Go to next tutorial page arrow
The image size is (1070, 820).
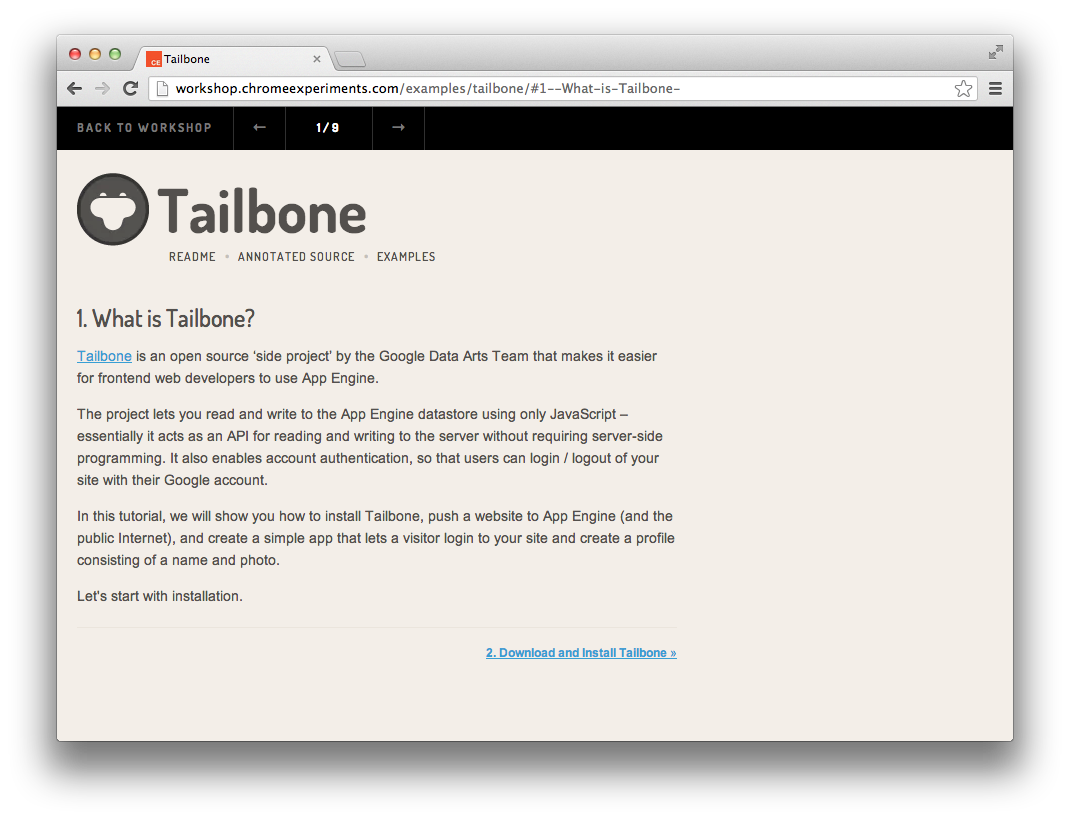click(x=399, y=128)
